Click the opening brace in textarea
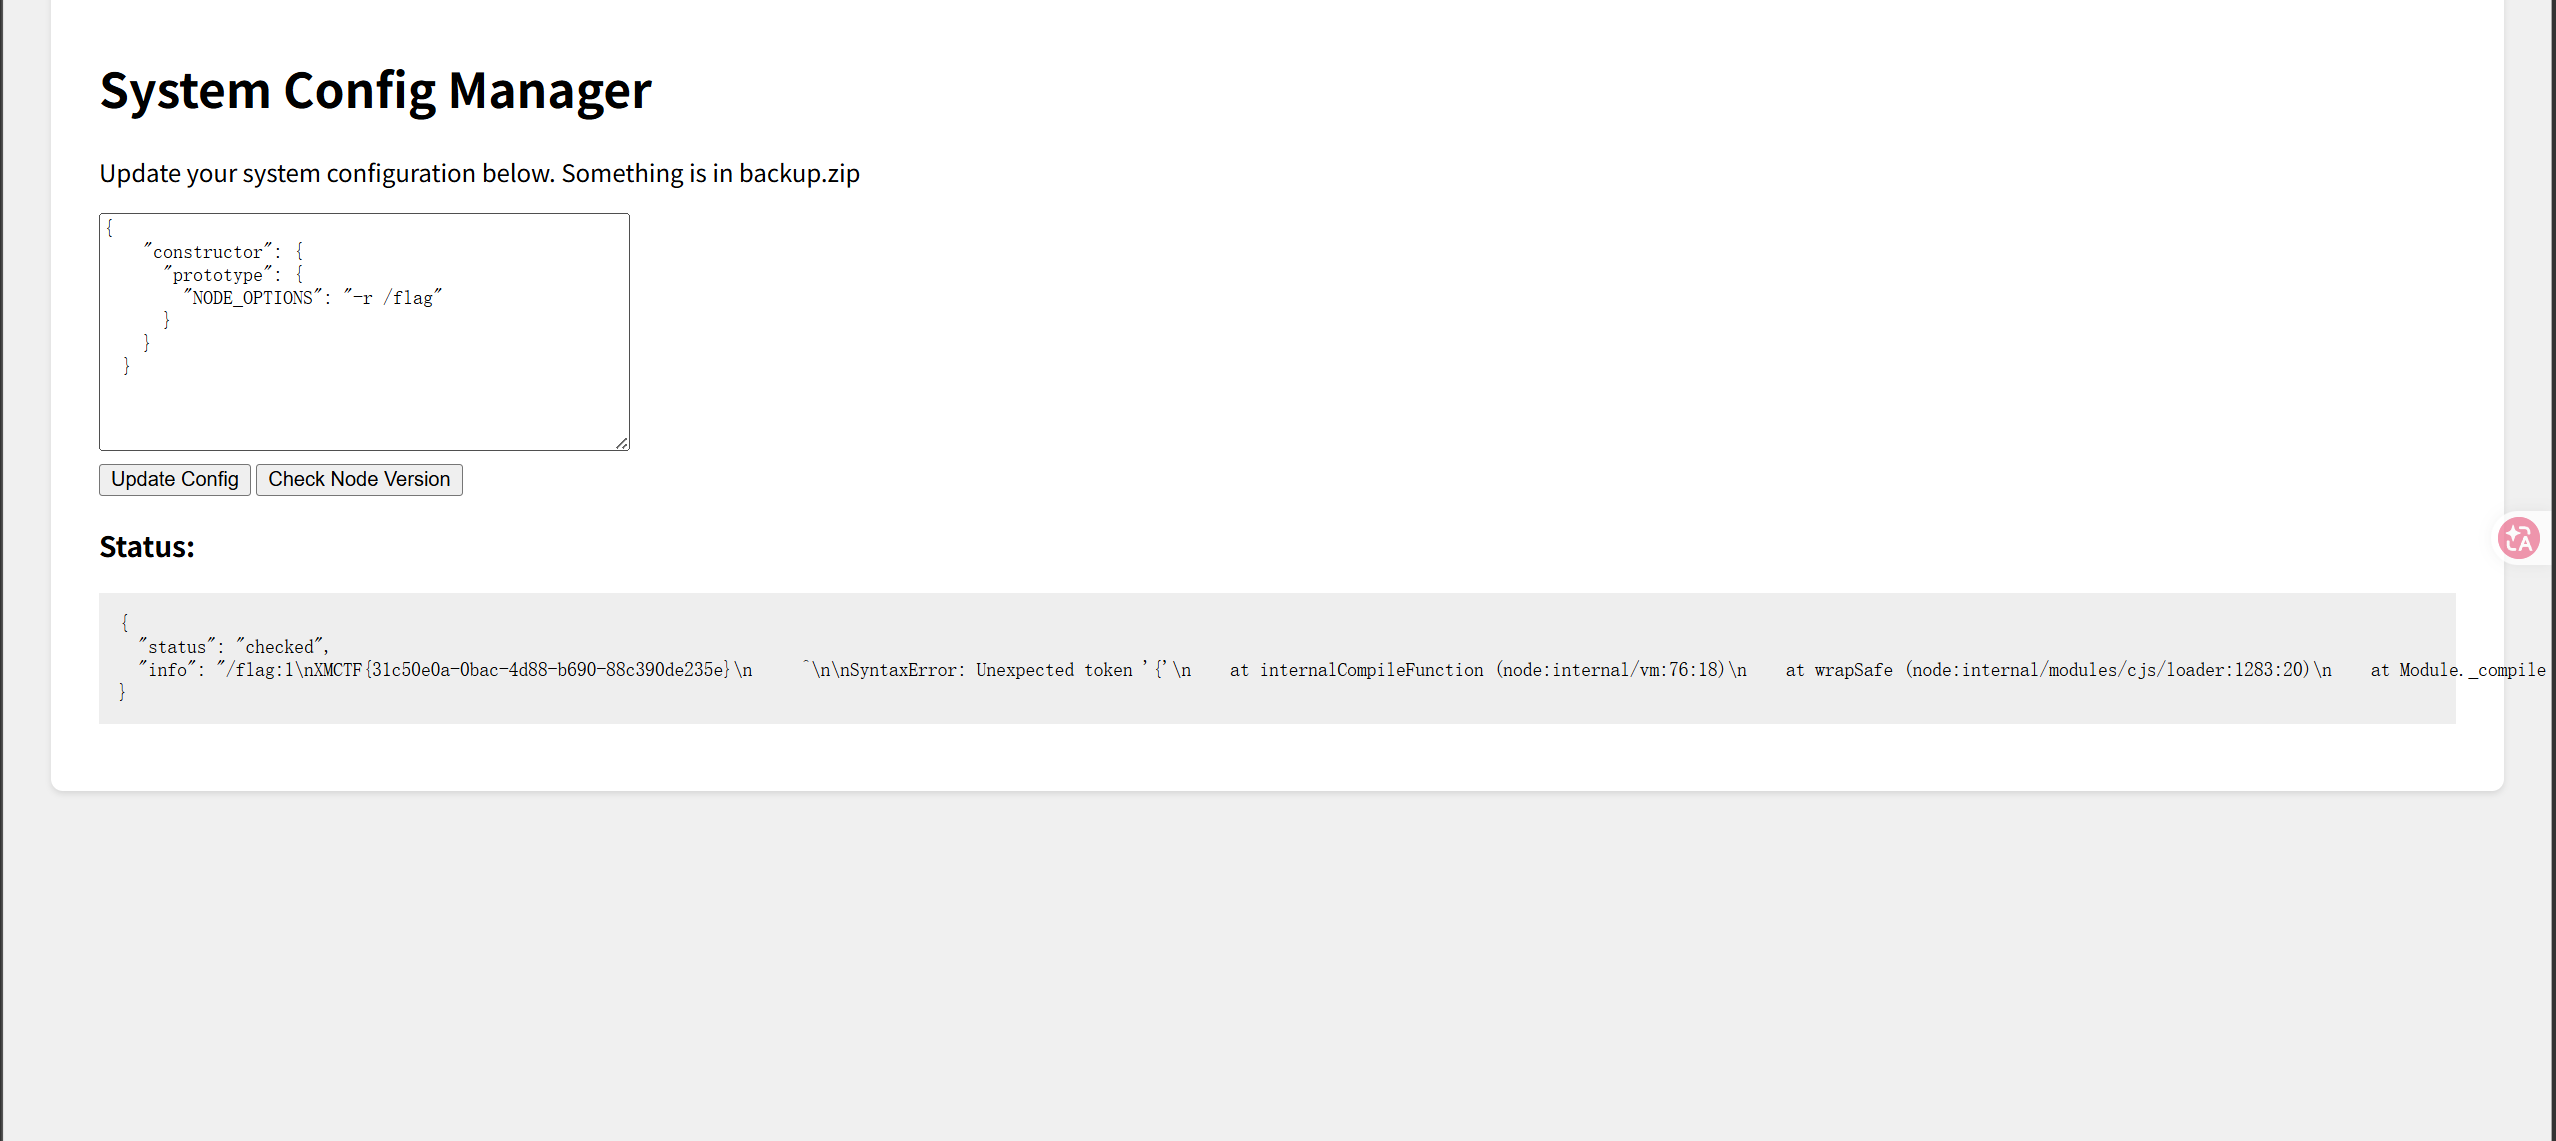Viewport: 2556px width, 1141px height. tap(110, 228)
